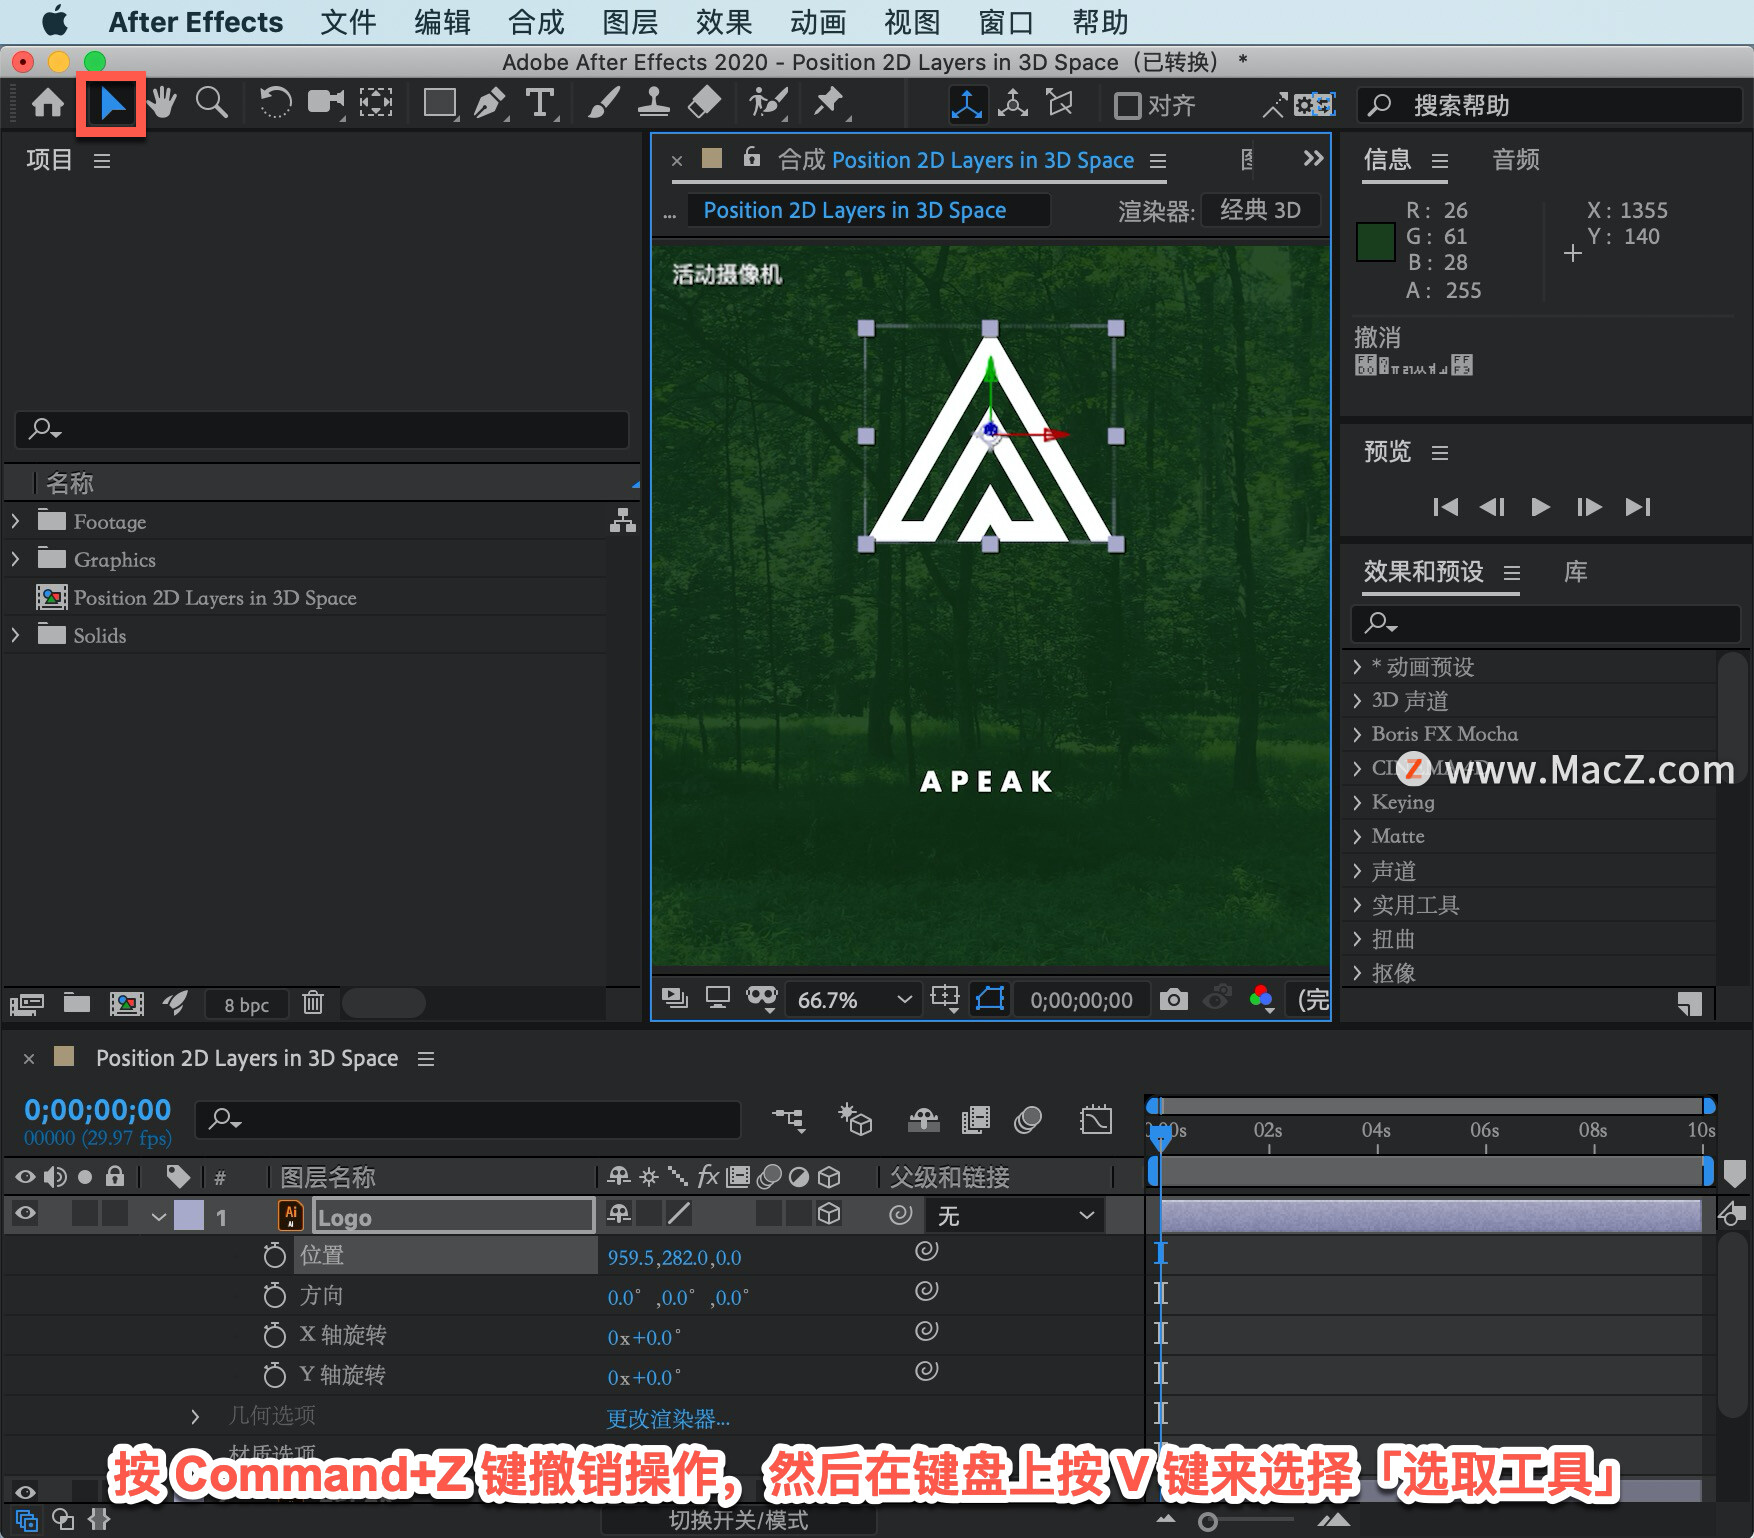Select the Brush tool
The image size is (1754, 1538).
coord(603,104)
